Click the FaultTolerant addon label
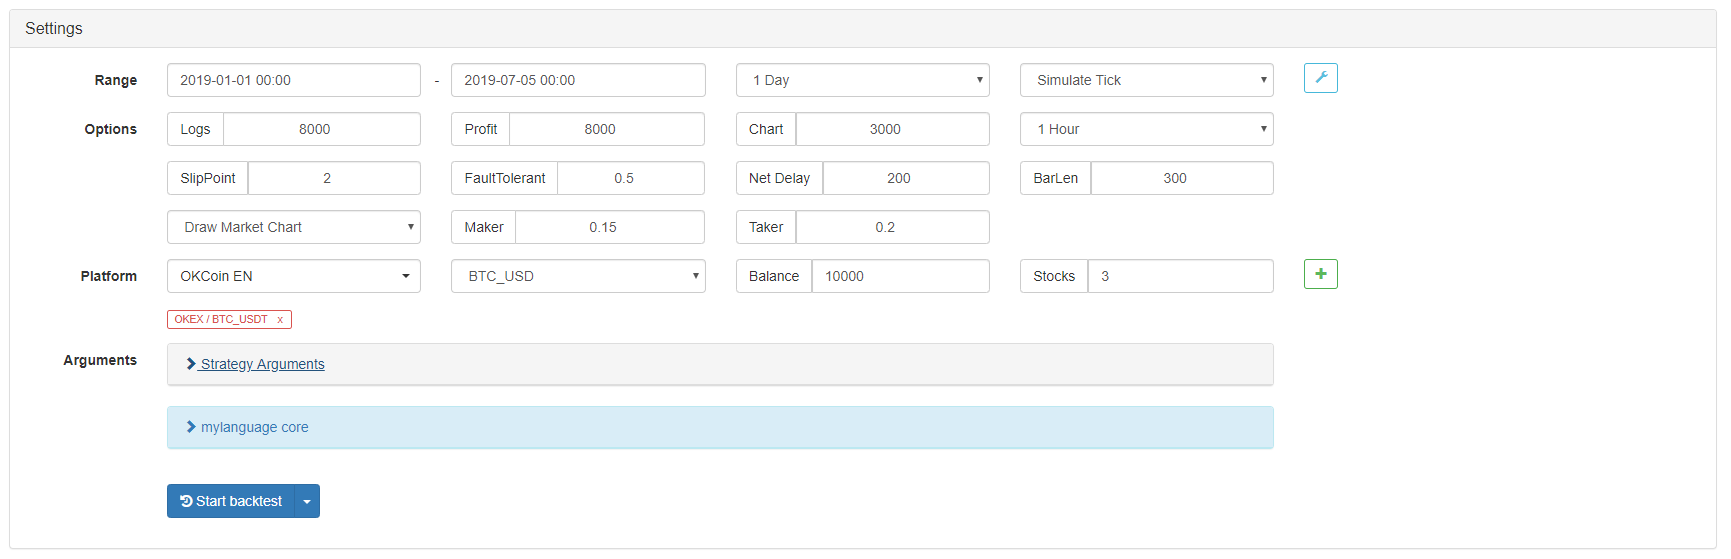Viewport: 1731px width, 559px height. 505,178
